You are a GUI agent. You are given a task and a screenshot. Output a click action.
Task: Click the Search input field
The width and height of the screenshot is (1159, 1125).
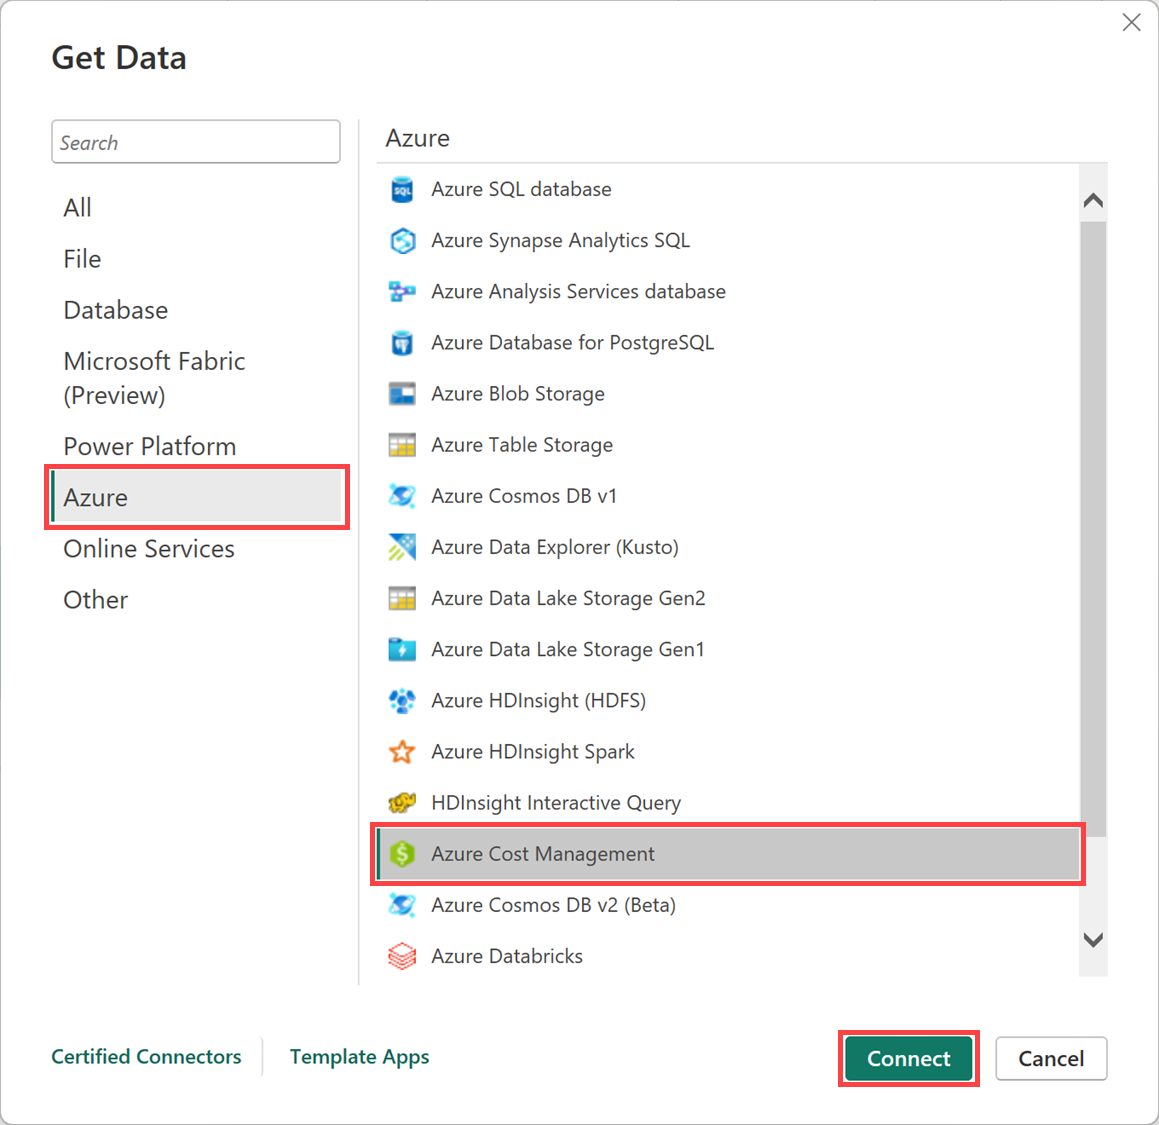[196, 142]
